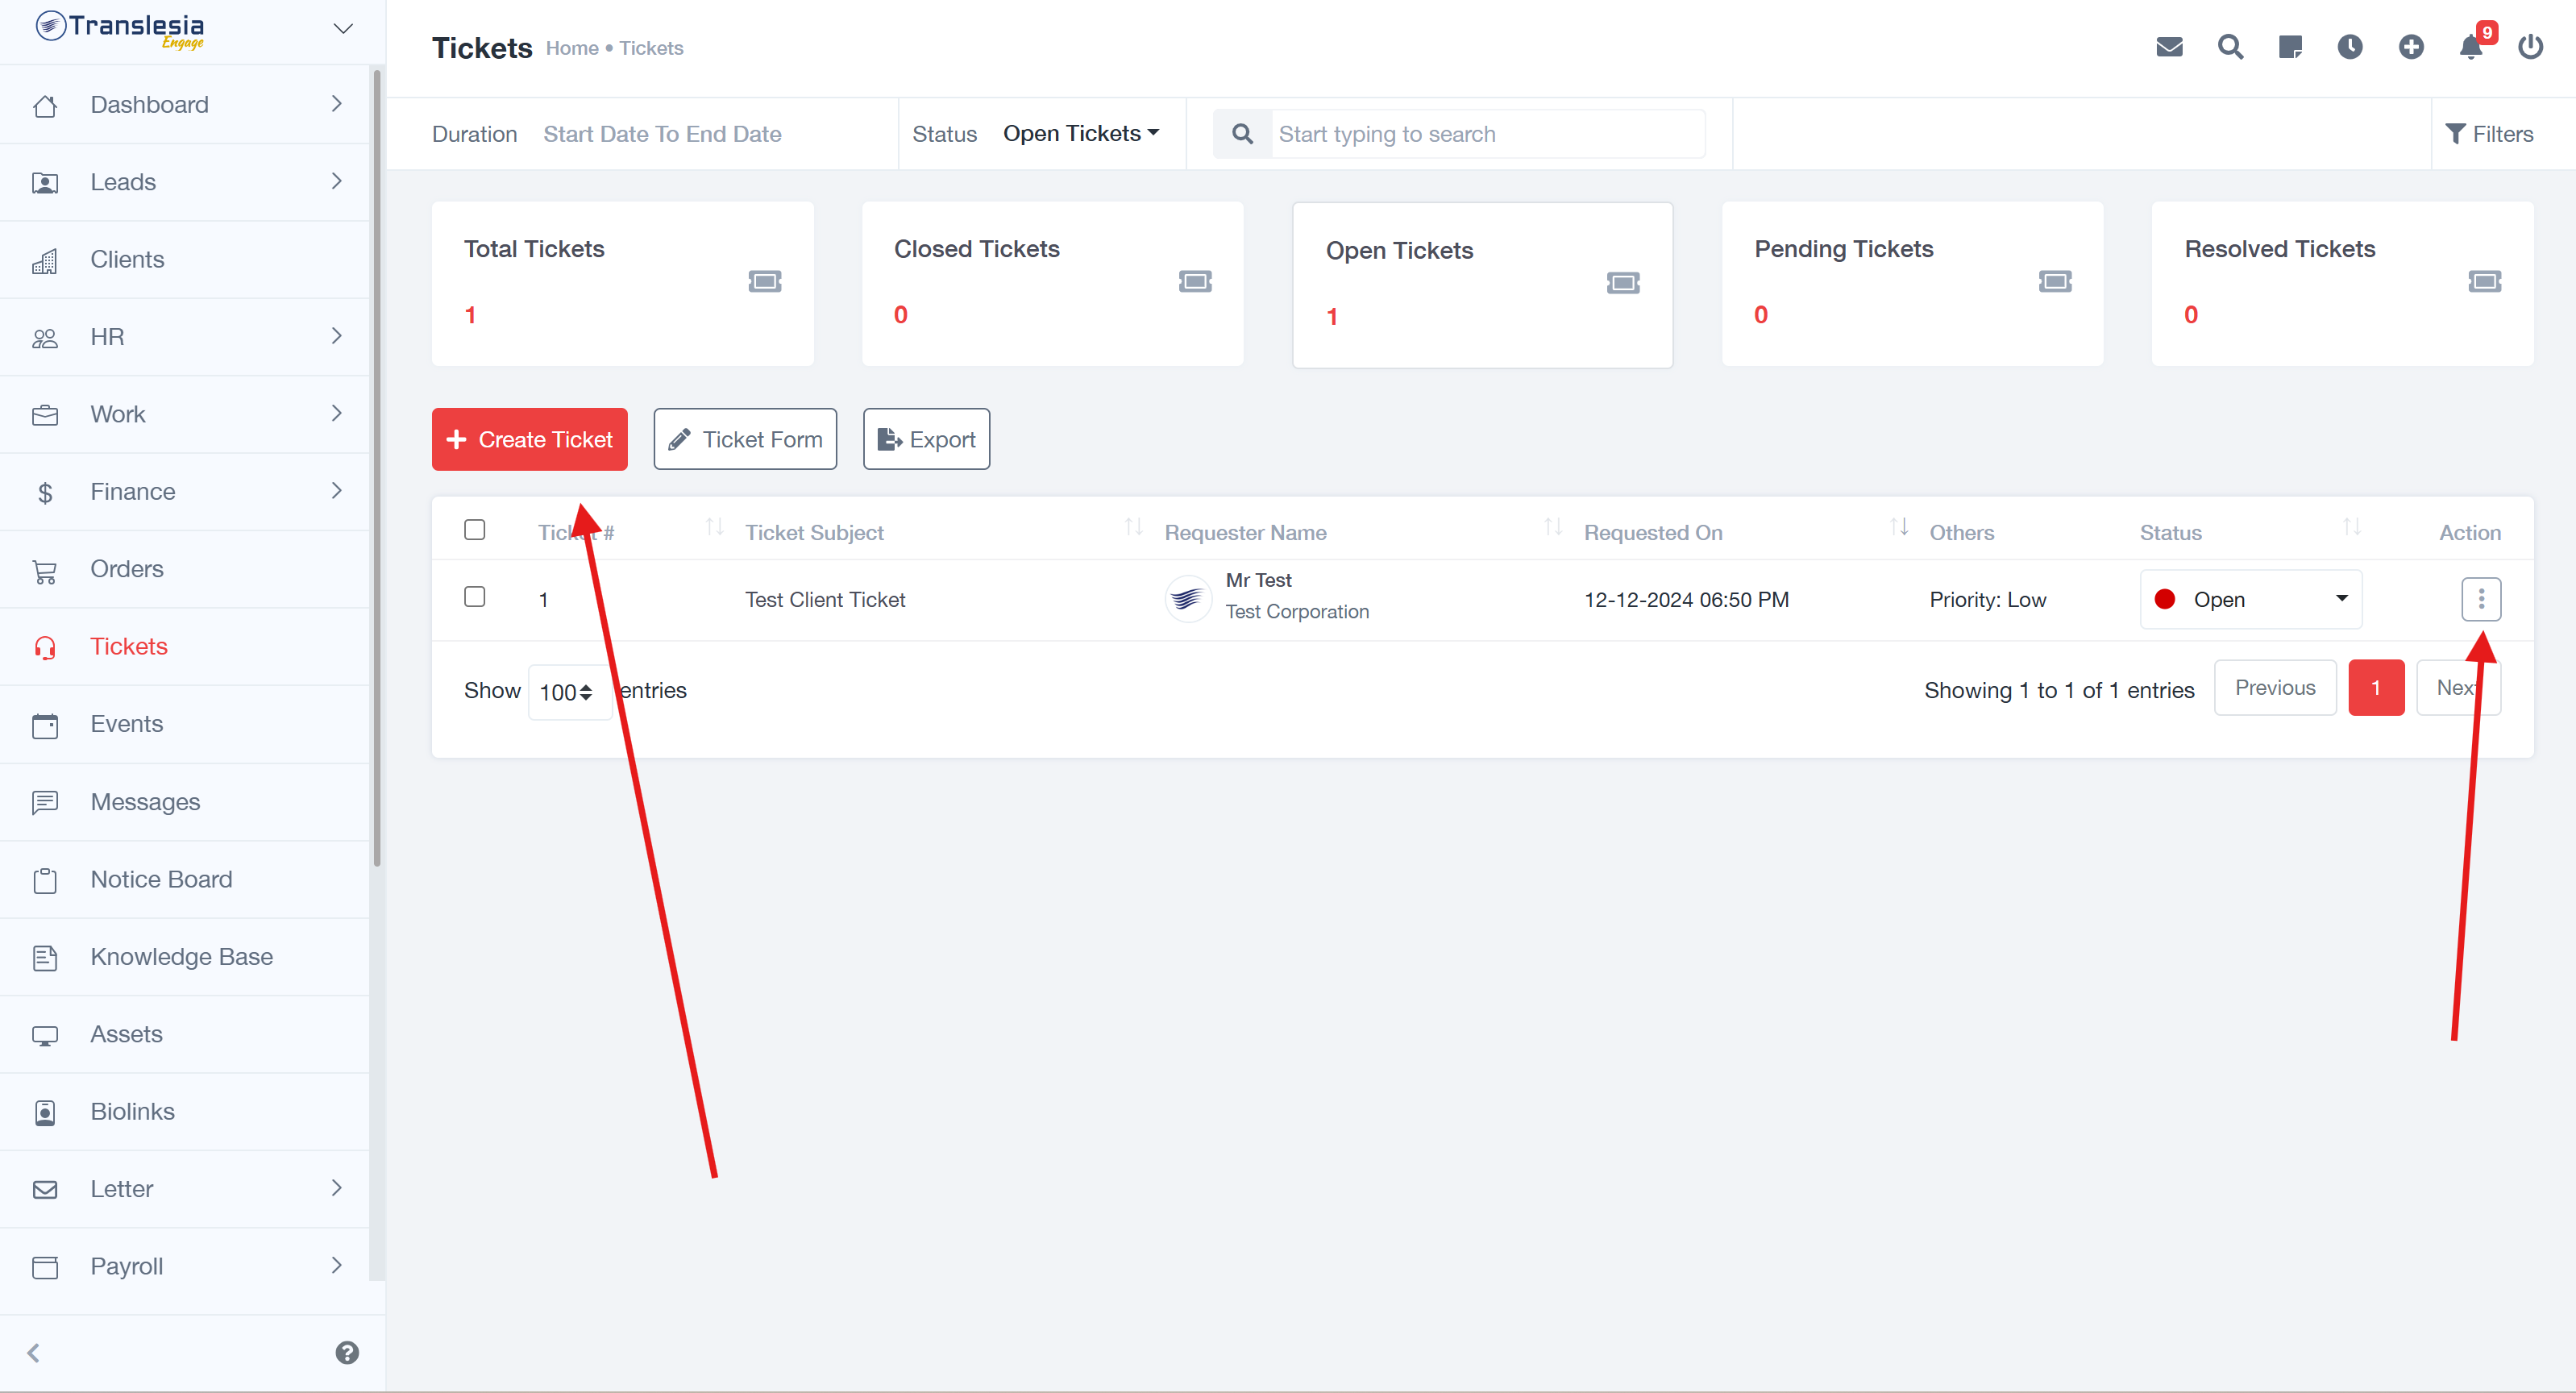The image size is (2576, 1393).
Task: Open the three-dot action menu for ticket 1
Action: pos(2480,599)
